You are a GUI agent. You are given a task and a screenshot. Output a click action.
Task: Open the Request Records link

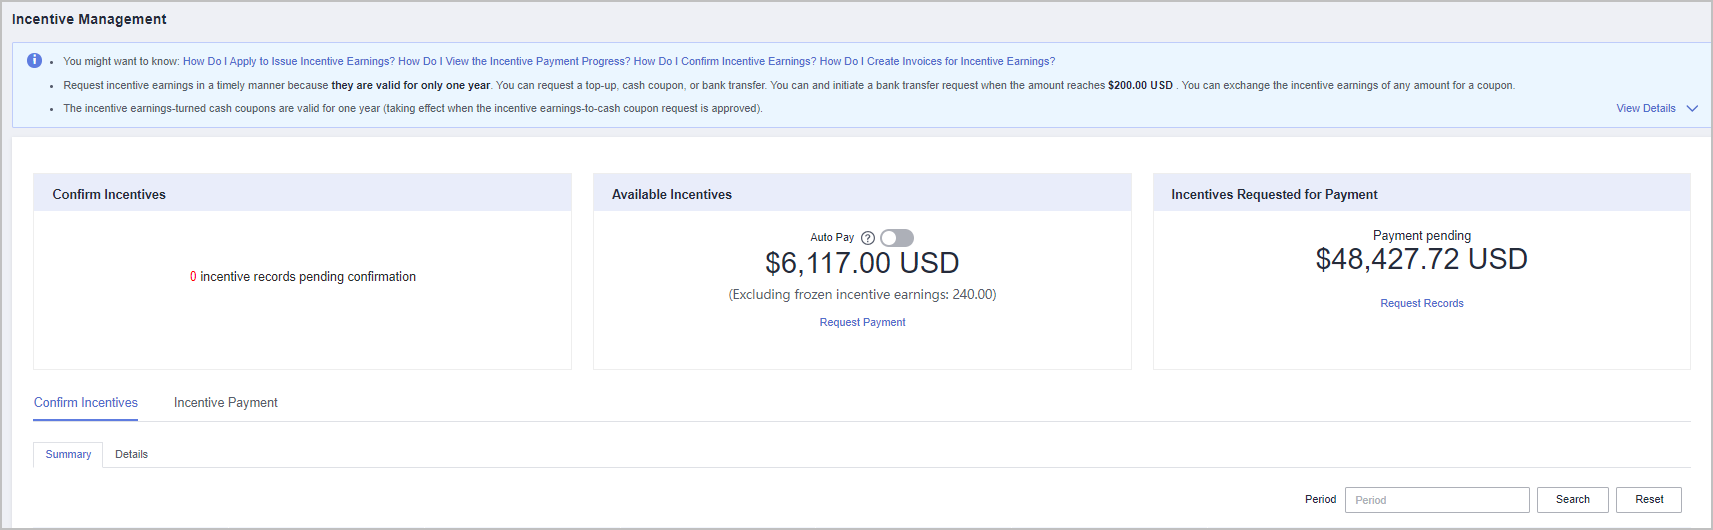click(1421, 303)
